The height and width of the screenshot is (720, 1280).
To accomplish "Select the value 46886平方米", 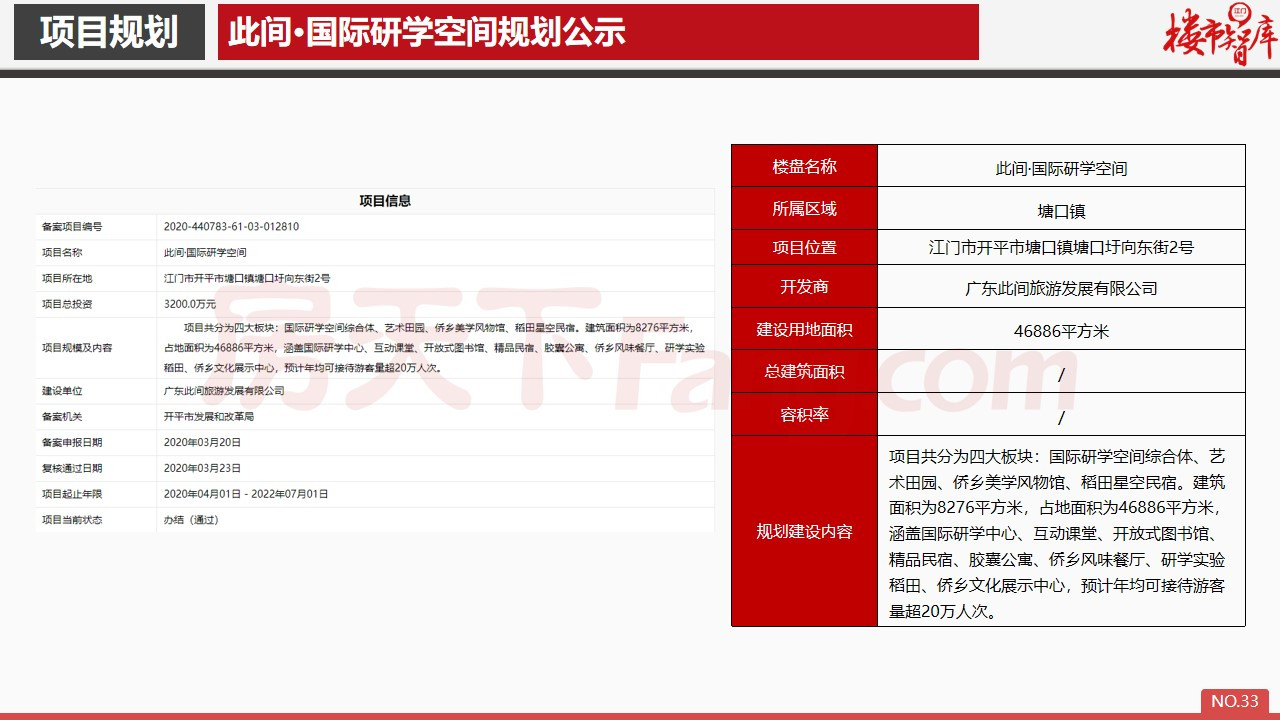I will [x=1061, y=331].
